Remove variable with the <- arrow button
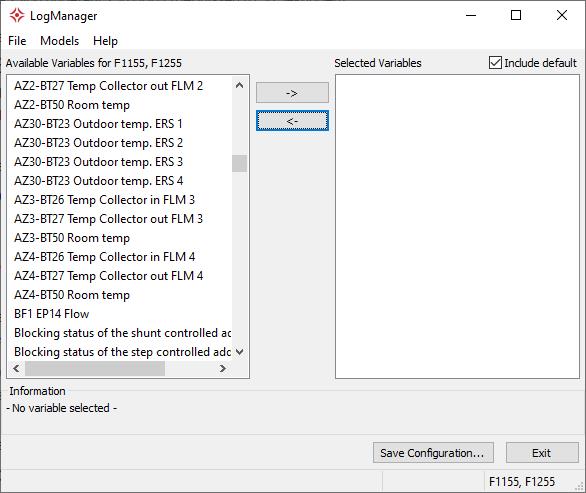586x493 pixels. 292,121
